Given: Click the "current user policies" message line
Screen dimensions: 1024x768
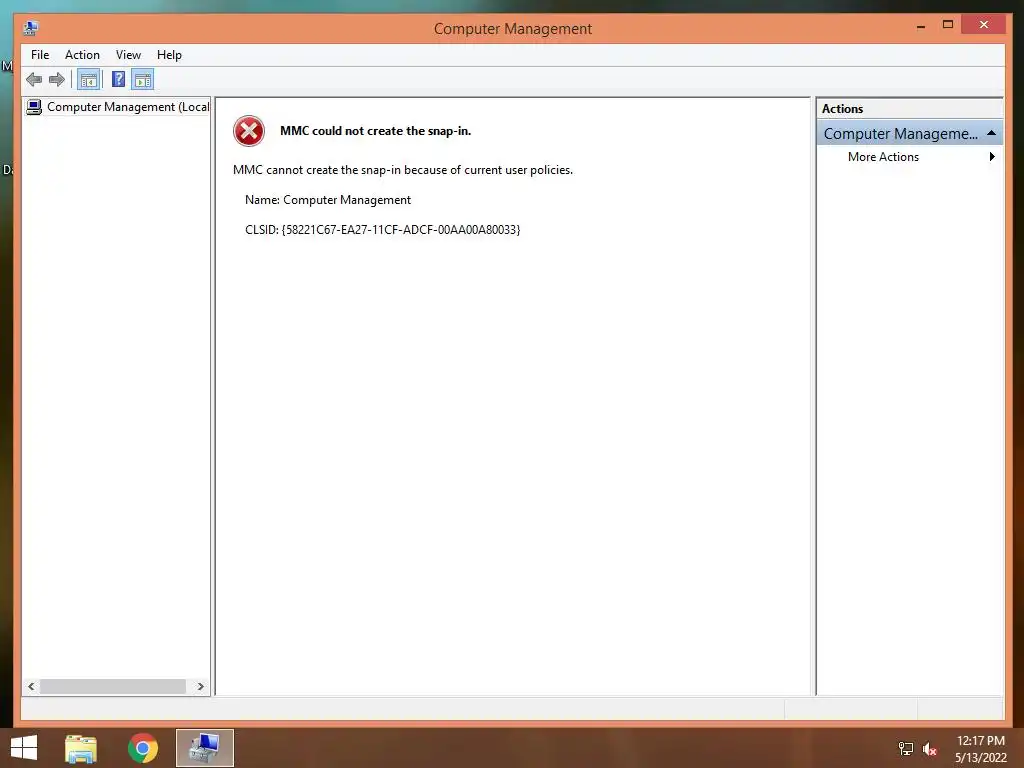Looking at the screenshot, I should pyautogui.click(x=403, y=170).
